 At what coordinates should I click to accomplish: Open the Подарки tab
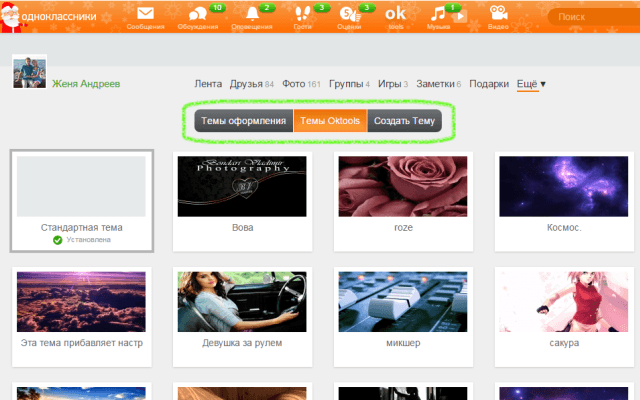point(489,84)
